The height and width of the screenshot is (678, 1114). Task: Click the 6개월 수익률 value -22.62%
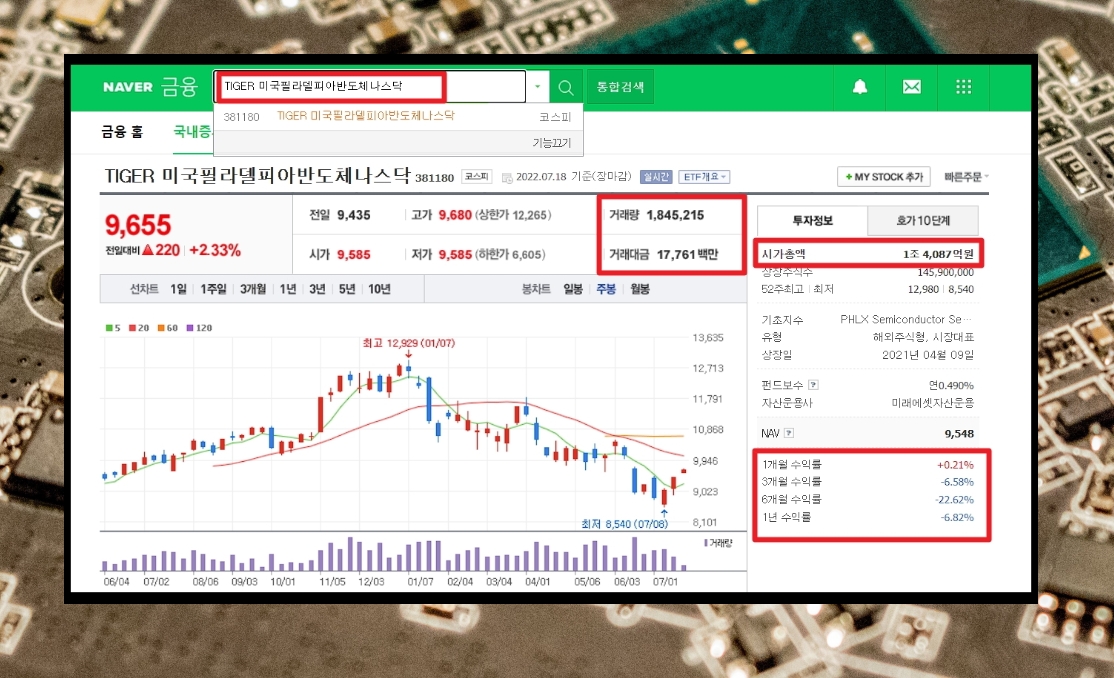click(x=954, y=500)
